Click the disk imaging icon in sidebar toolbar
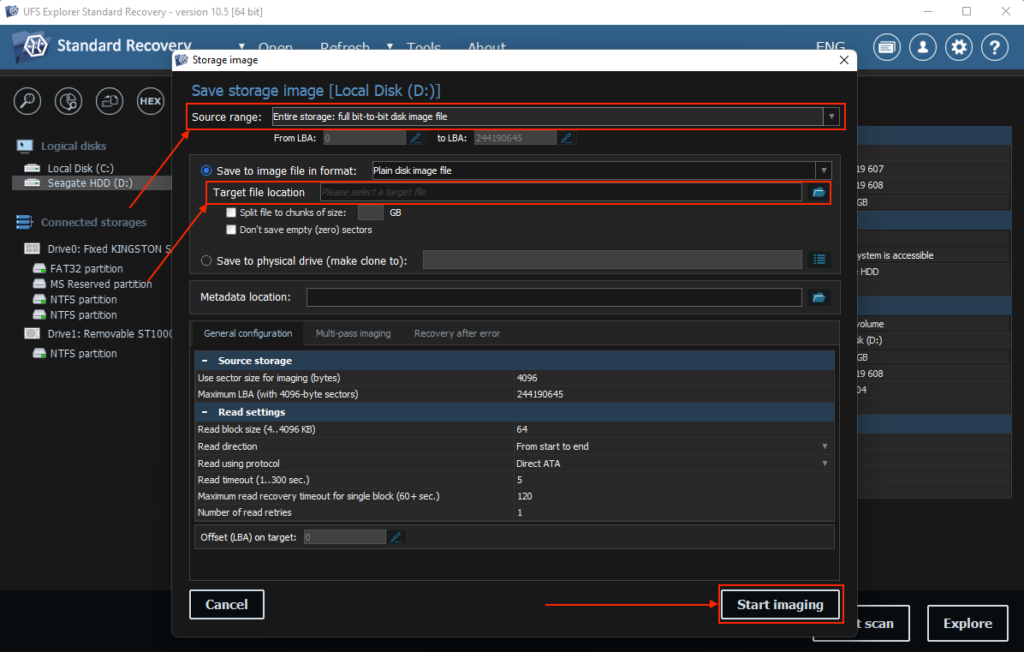The image size is (1024, 652). pos(108,101)
